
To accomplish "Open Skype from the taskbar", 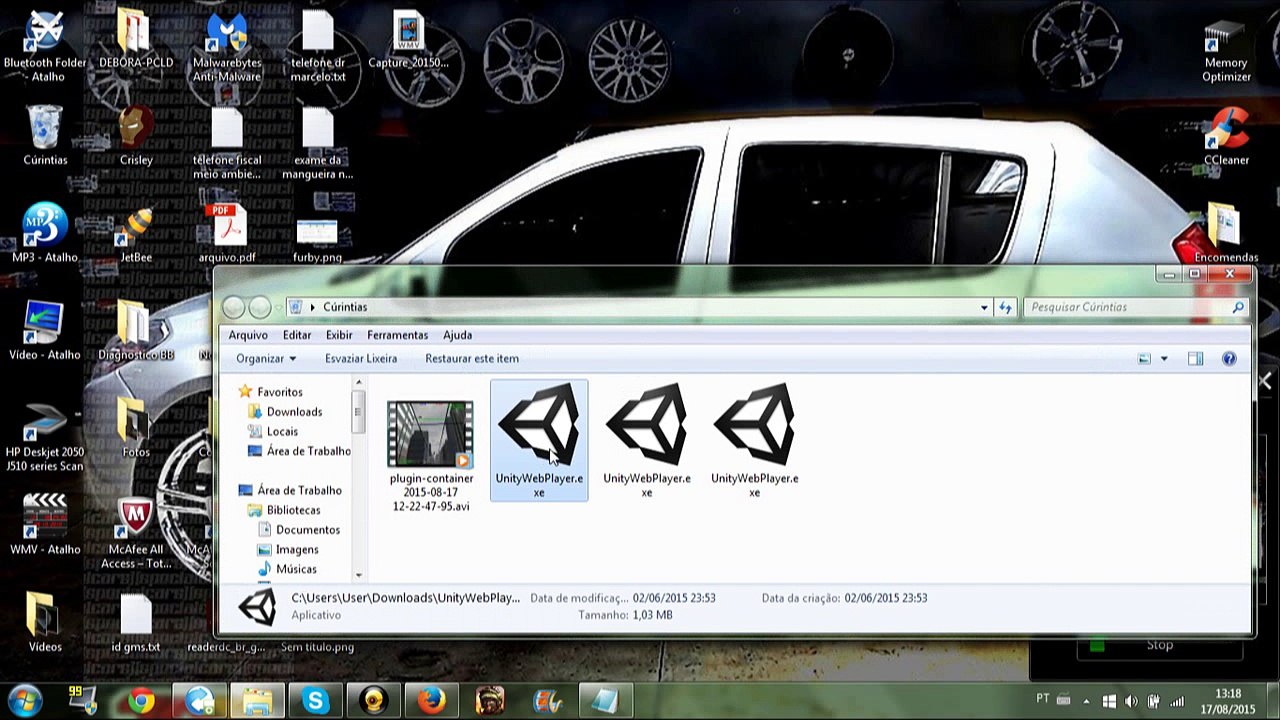I will [316, 701].
